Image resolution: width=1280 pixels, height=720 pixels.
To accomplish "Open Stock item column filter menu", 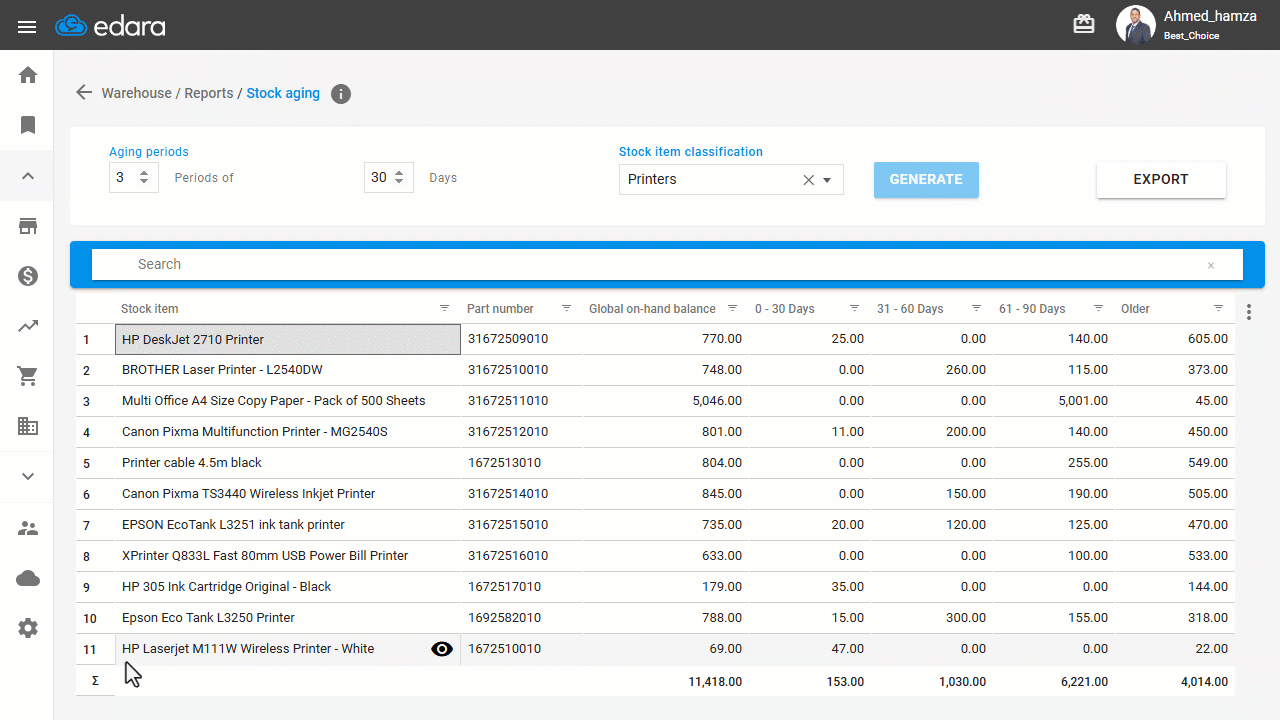I will (x=445, y=308).
